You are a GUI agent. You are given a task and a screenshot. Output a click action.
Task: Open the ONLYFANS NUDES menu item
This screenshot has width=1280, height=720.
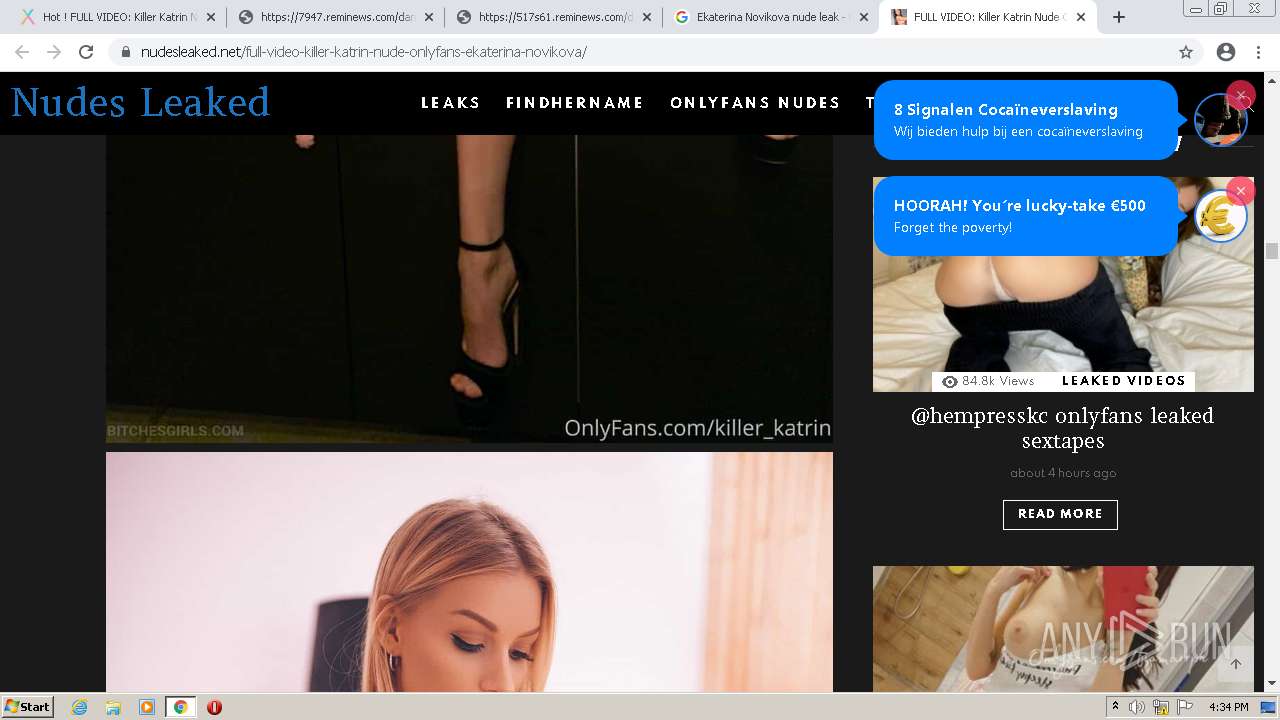pyautogui.click(x=755, y=102)
